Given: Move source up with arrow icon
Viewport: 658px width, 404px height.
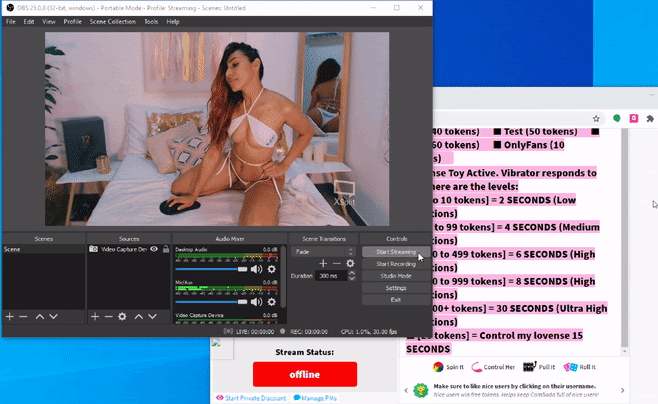Looking at the screenshot, I should tap(138, 317).
